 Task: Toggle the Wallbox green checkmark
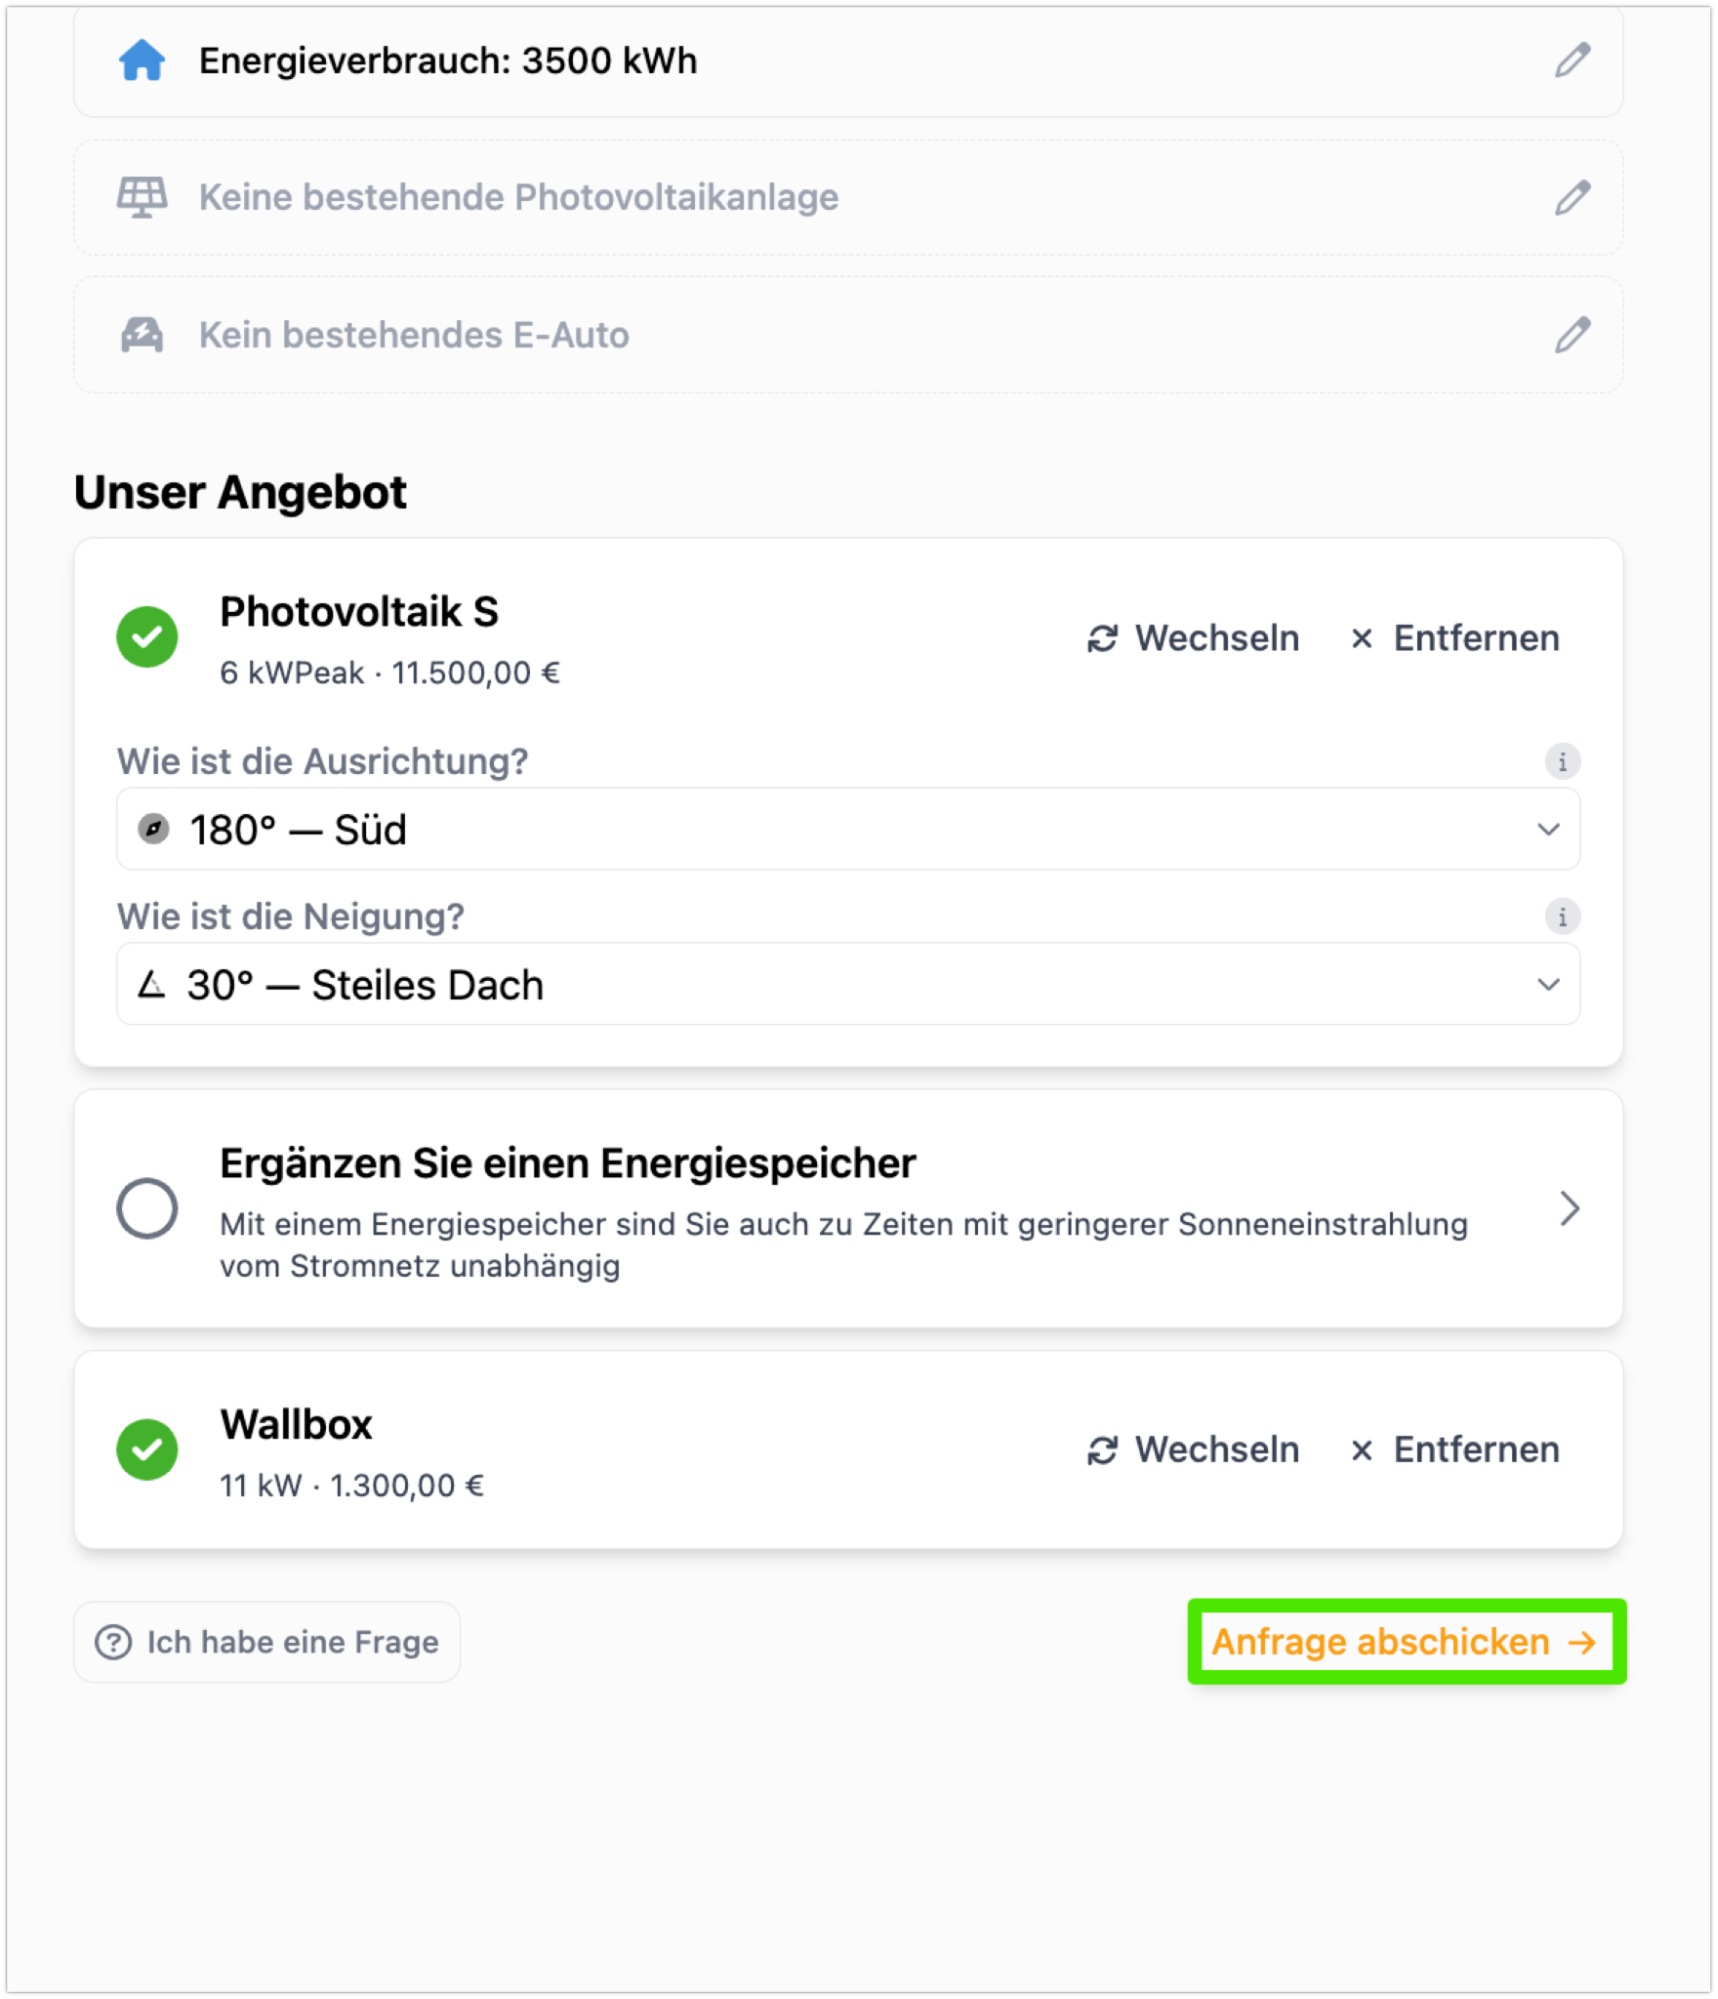click(x=147, y=1450)
